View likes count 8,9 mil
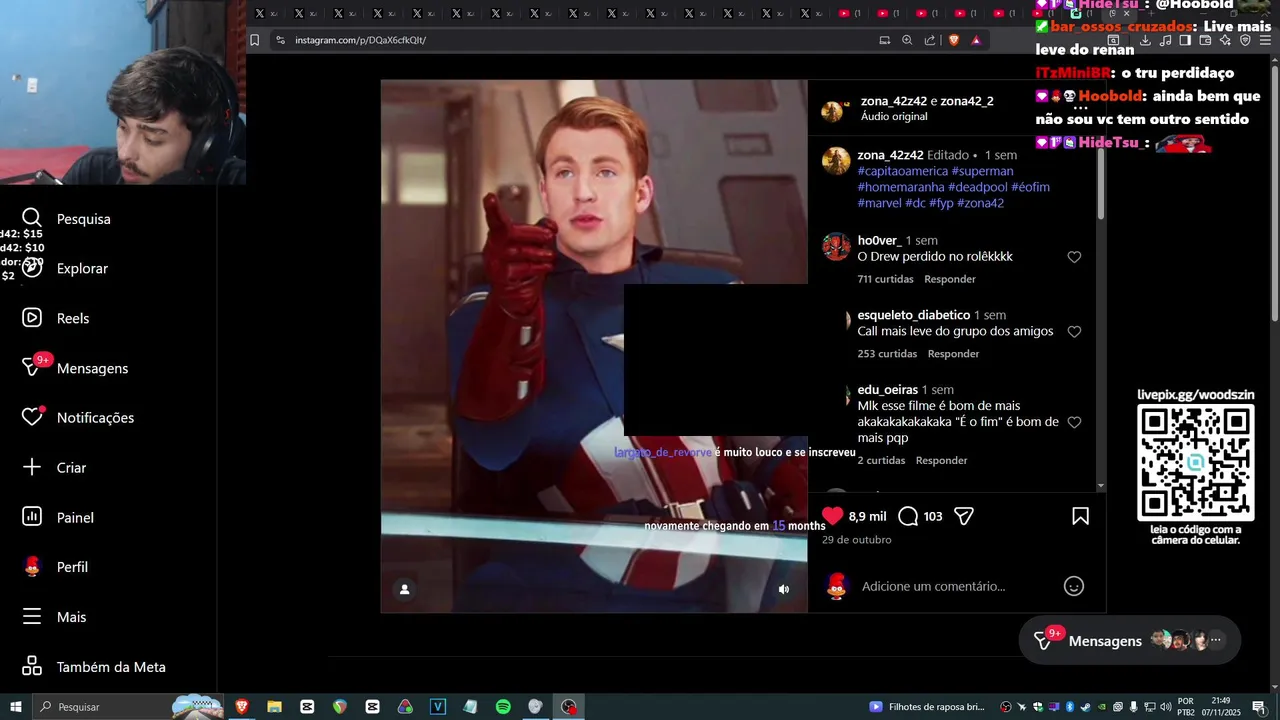 tap(867, 516)
